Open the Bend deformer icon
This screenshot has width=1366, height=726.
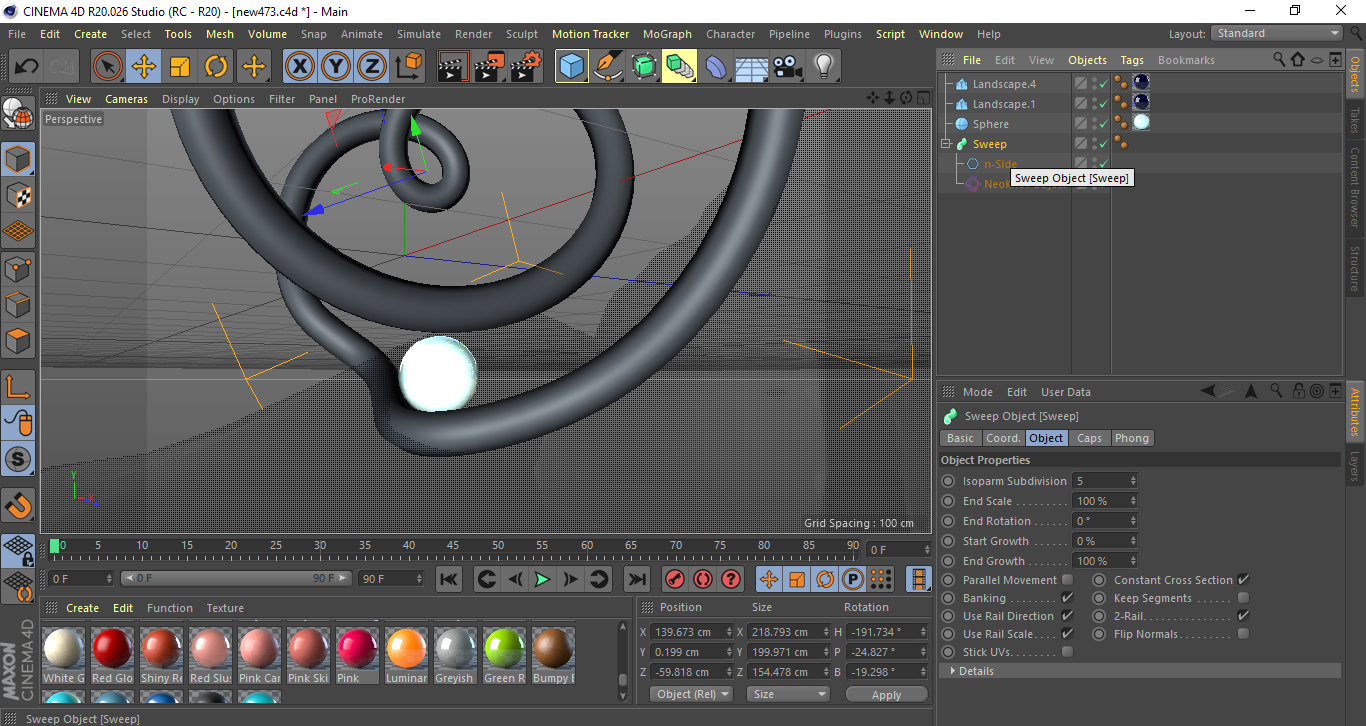(x=716, y=67)
